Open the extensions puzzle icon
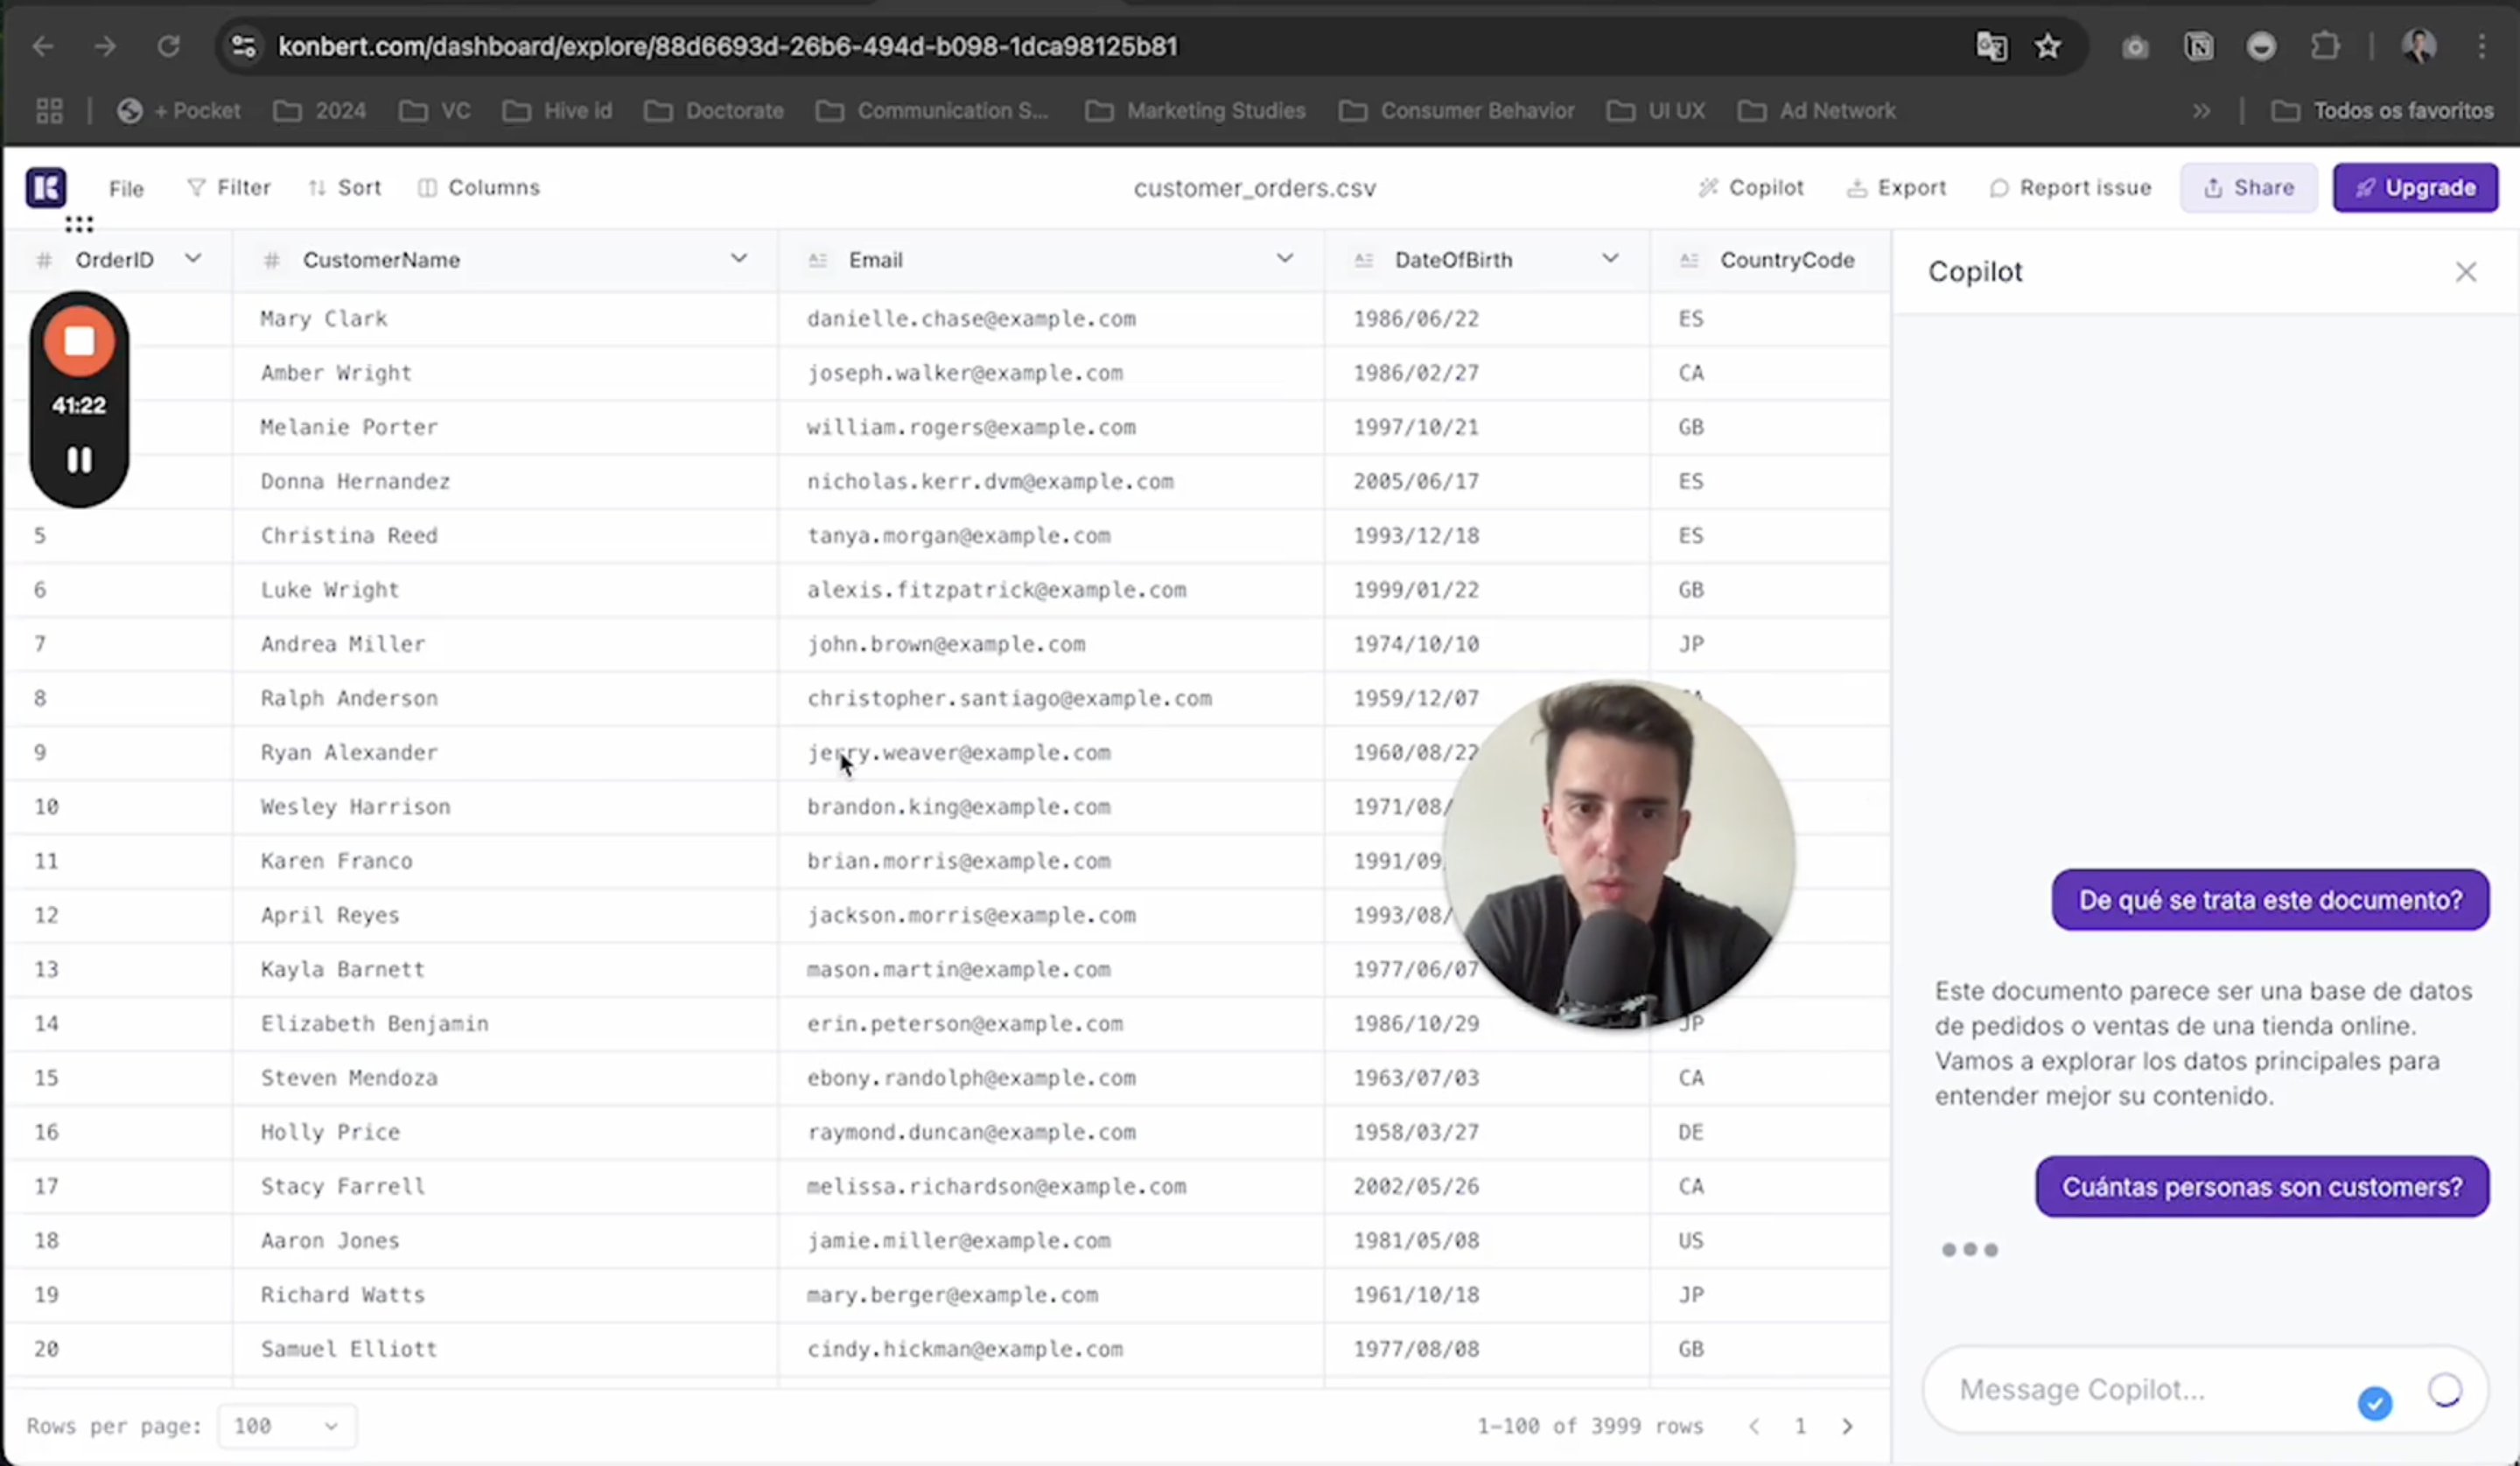This screenshot has width=2520, height=1466. click(2325, 46)
